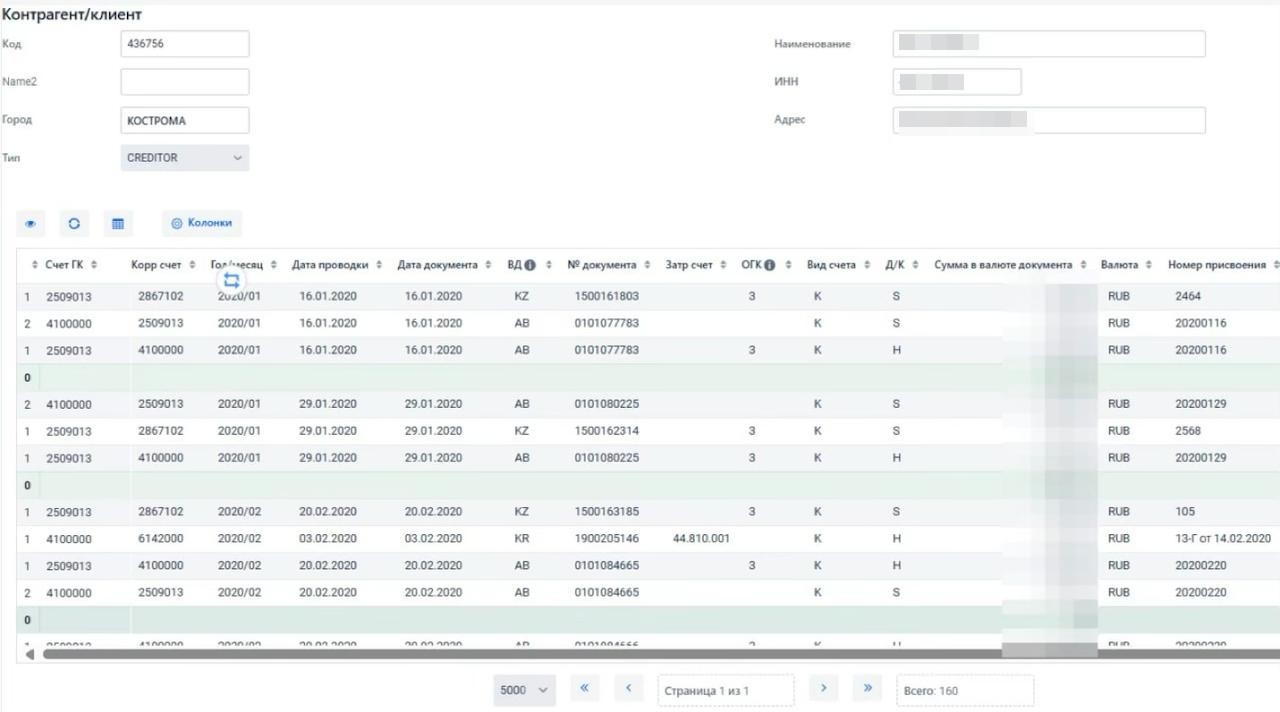This screenshot has width=1280, height=712.
Task: Click the info icon next to ВД header
Action: pyautogui.click(x=530, y=265)
